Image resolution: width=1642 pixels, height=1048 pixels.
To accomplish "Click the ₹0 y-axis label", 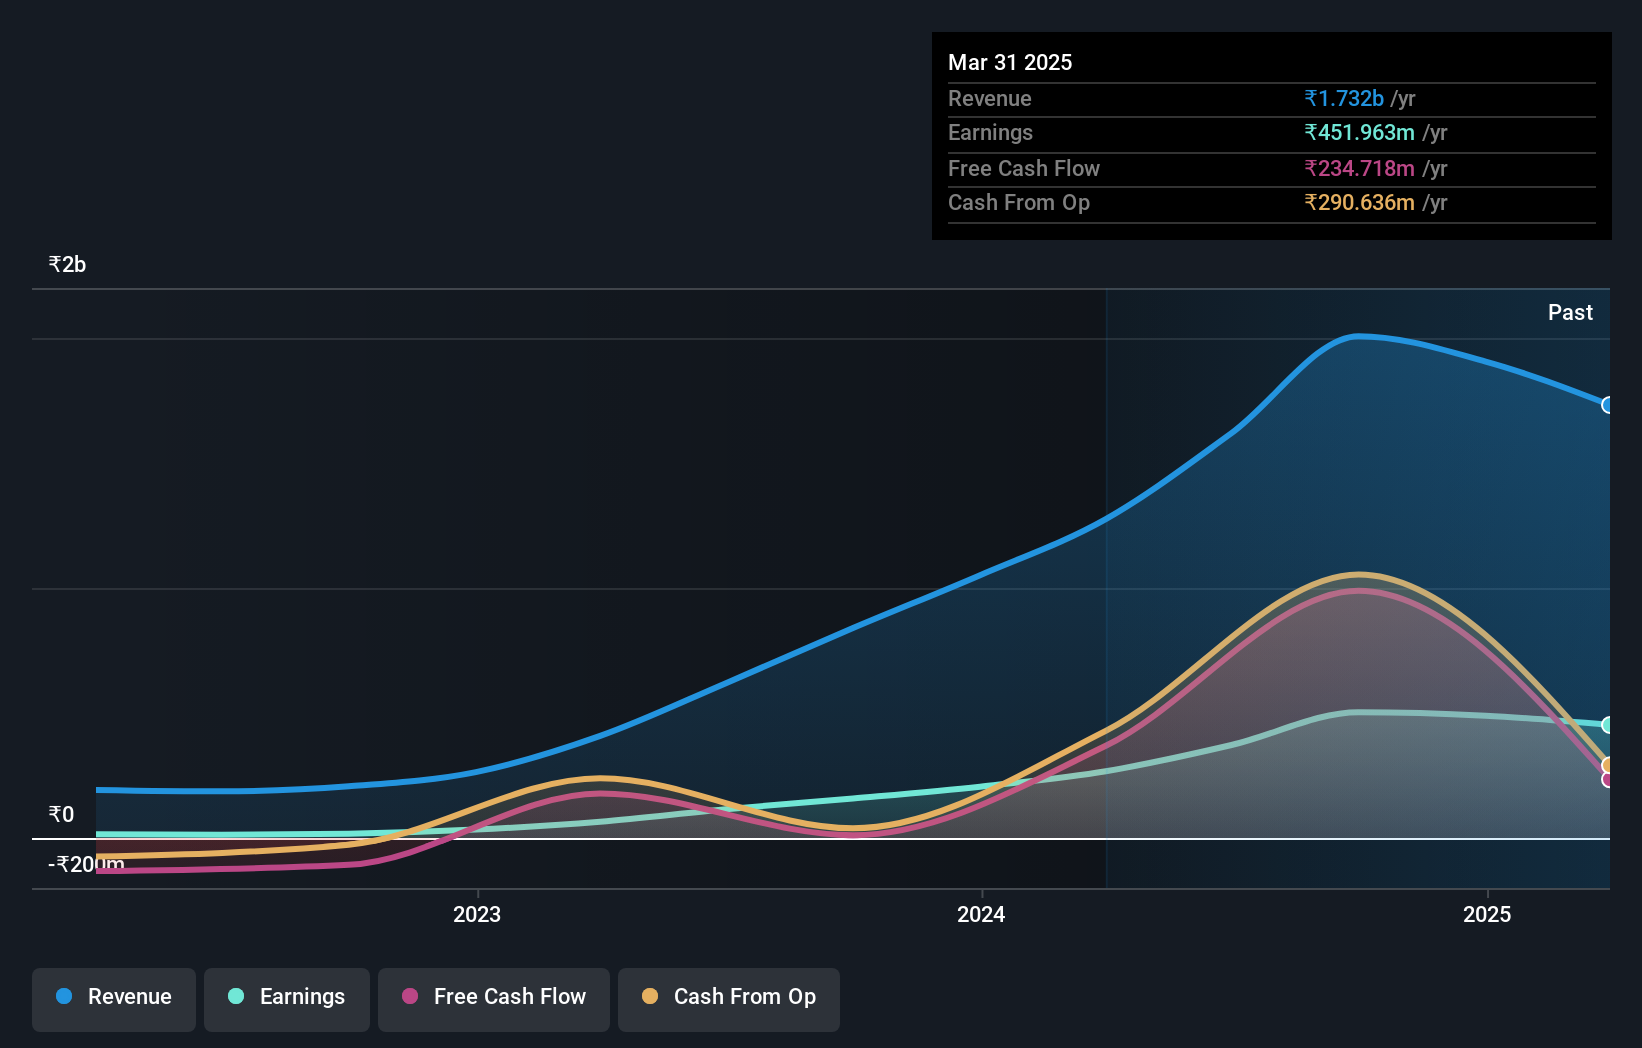I will [61, 815].
